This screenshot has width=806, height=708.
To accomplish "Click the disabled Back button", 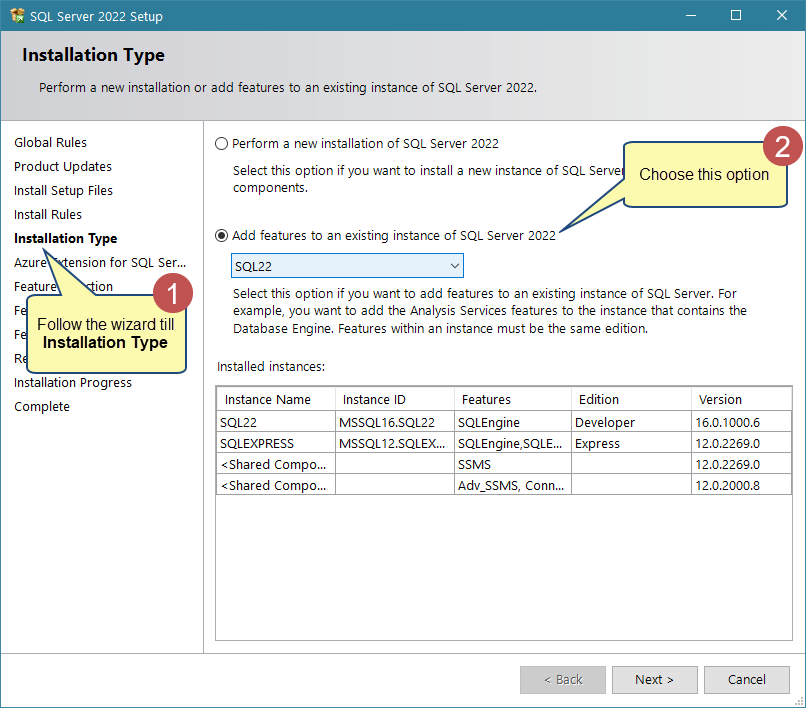I will point(563,680).
